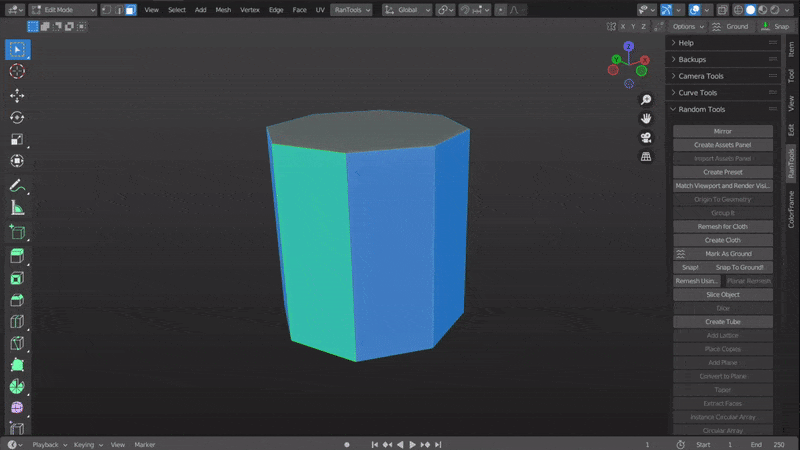Image resolution: width=800 pixels, height=450 pixels.
Task: Open the Vertex menu
Action: point(250,10)
